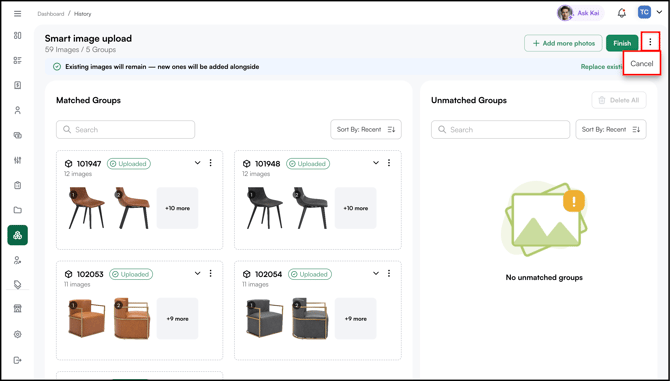
Task: Open the stacked coins icon in sidebar
Action: pos(18,135)
